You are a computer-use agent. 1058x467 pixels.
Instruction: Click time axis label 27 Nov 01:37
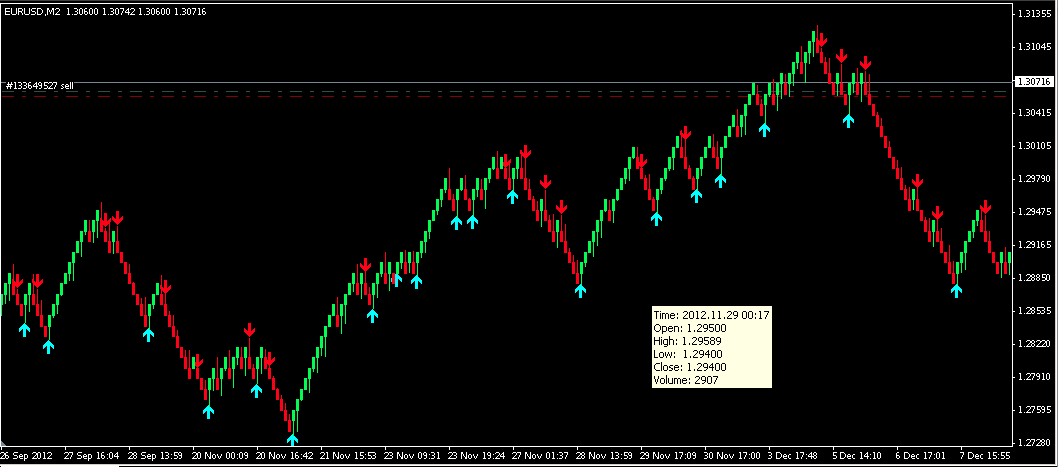[541, 455]
